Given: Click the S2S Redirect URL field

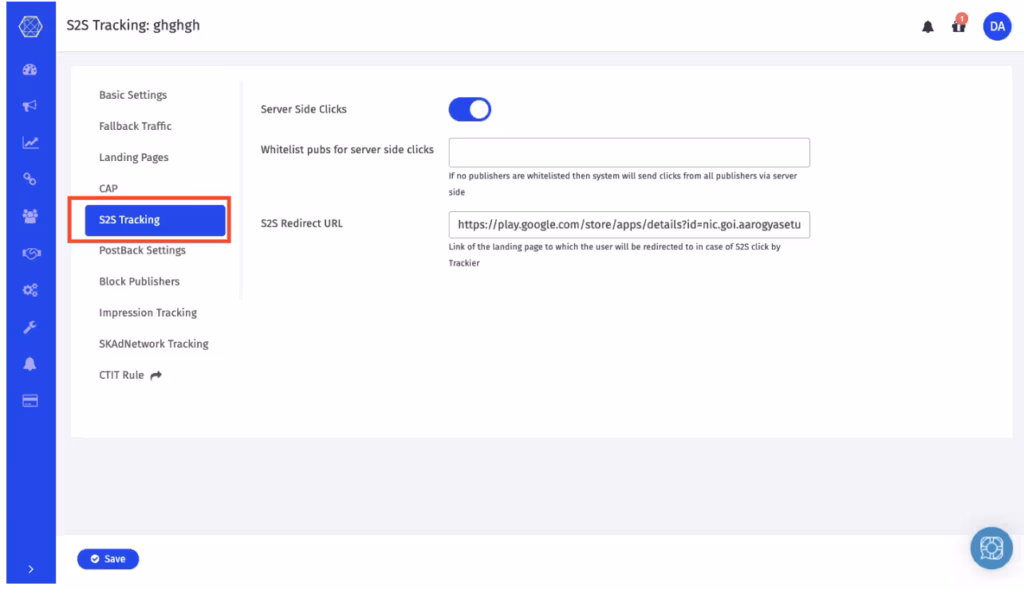Looking at the screenshot, I should [x=629, y=225].
